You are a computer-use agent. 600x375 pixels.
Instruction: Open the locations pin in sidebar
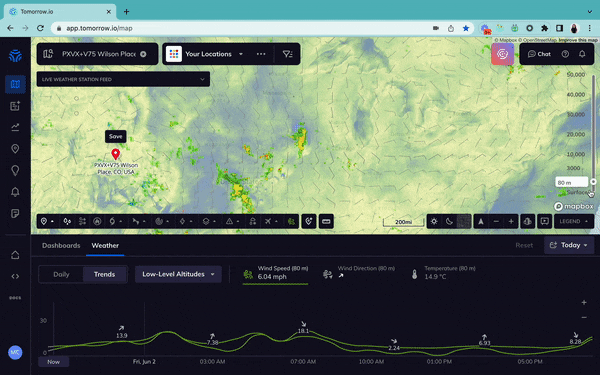(x=15, y=148)
